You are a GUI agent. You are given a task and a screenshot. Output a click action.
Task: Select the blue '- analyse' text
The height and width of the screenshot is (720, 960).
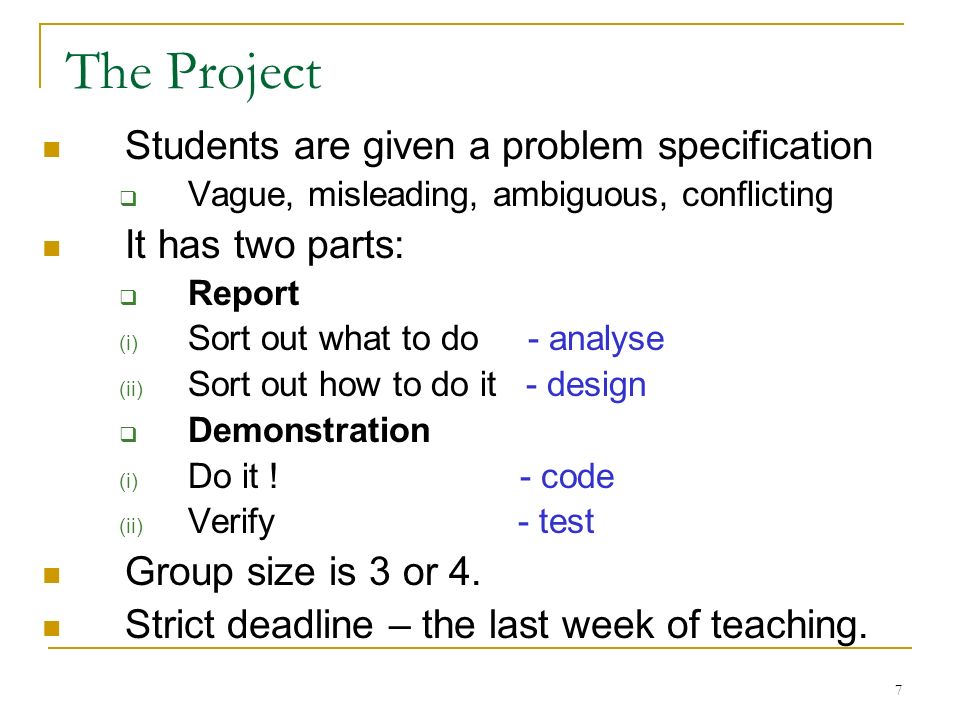tap(596, 339)
